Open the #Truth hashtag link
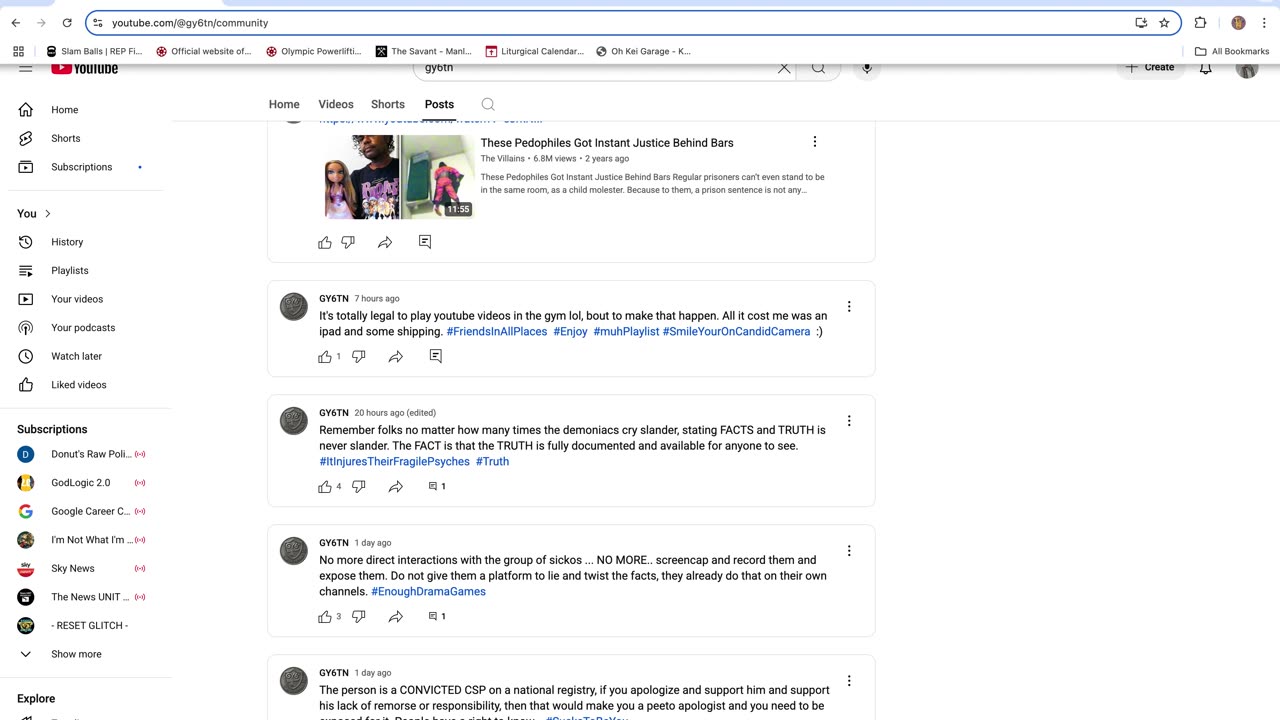The width and height of the screenshot is (1280, 720). pos(492,461)
